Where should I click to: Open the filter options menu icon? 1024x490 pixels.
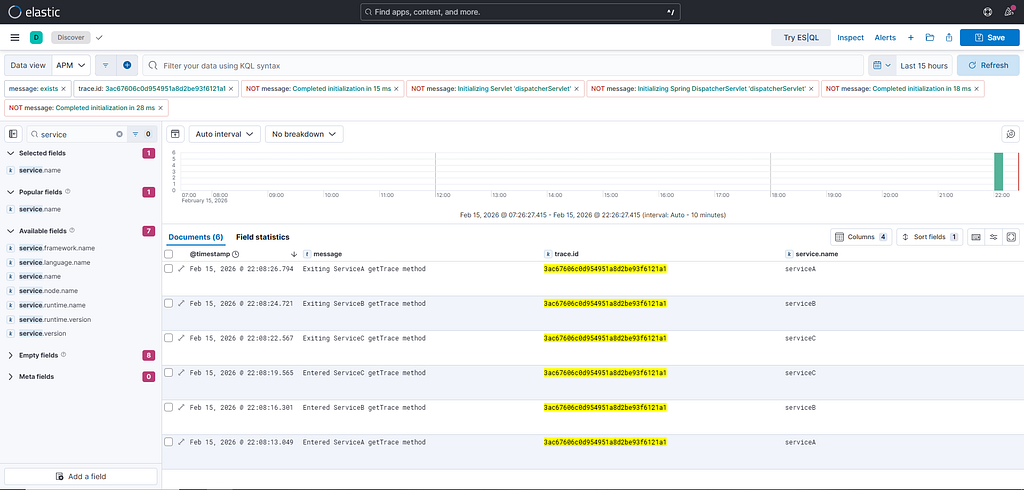click(106, 65)
